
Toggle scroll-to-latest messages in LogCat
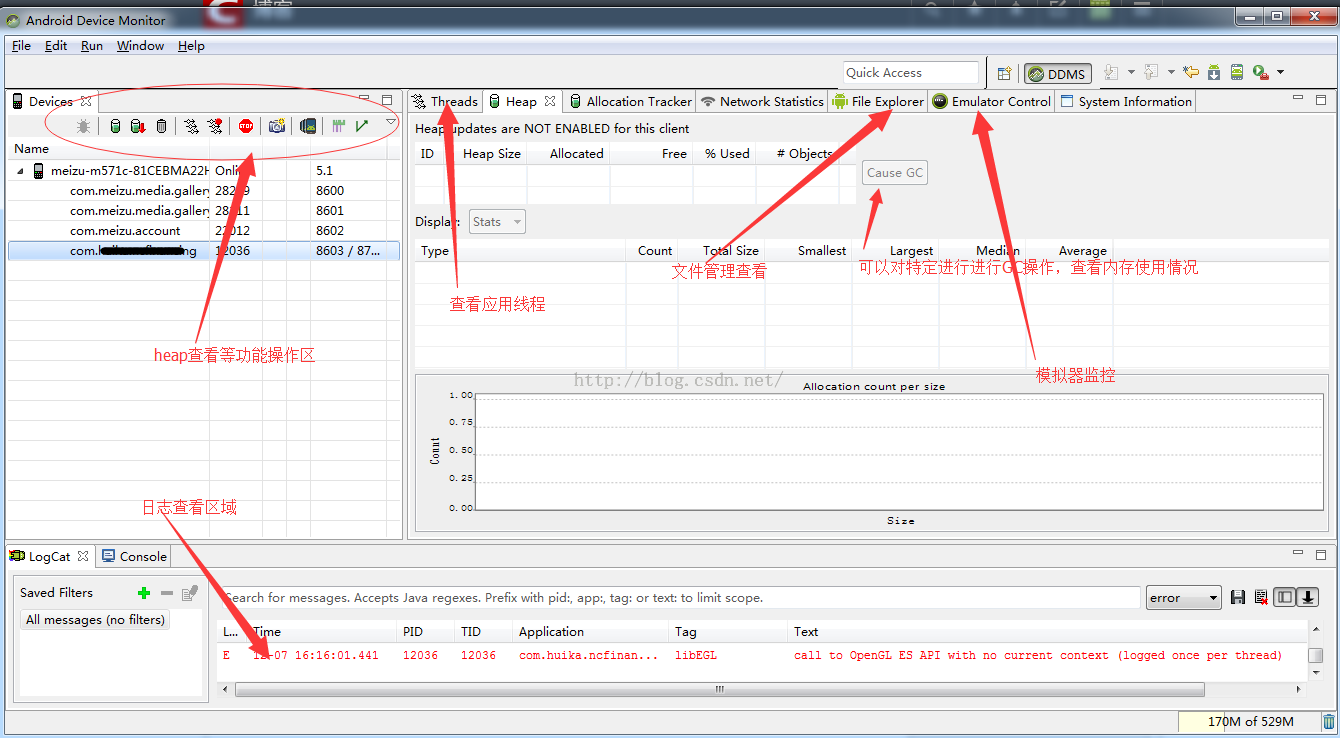point(1308,597)
